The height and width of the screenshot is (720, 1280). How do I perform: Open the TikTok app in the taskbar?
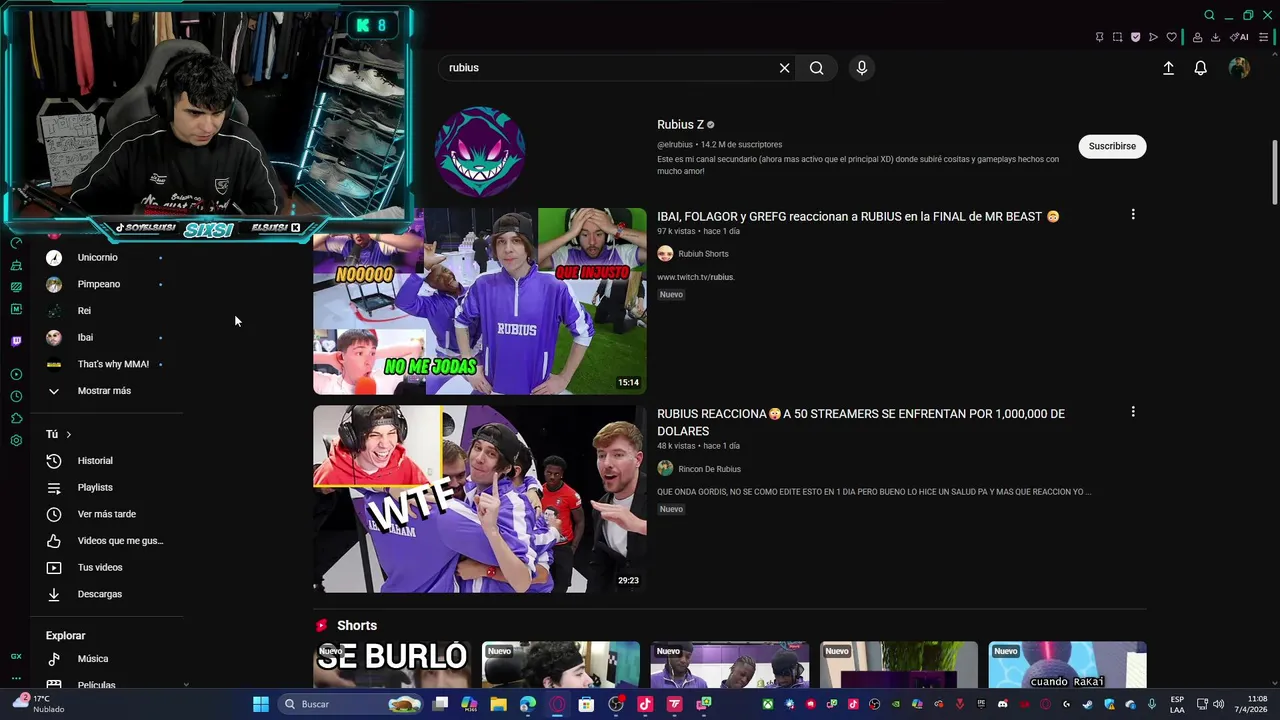pos(645,704)
